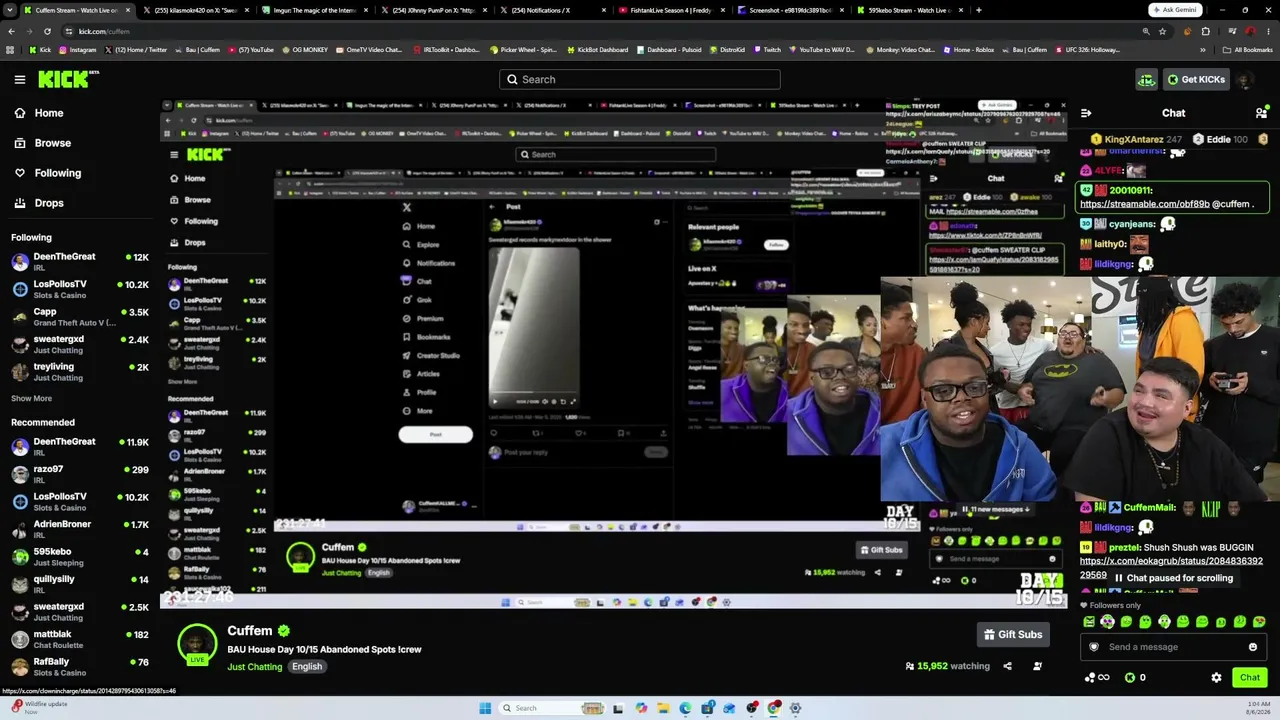
Task: Expand Following list with Show more
Action: 31,398
